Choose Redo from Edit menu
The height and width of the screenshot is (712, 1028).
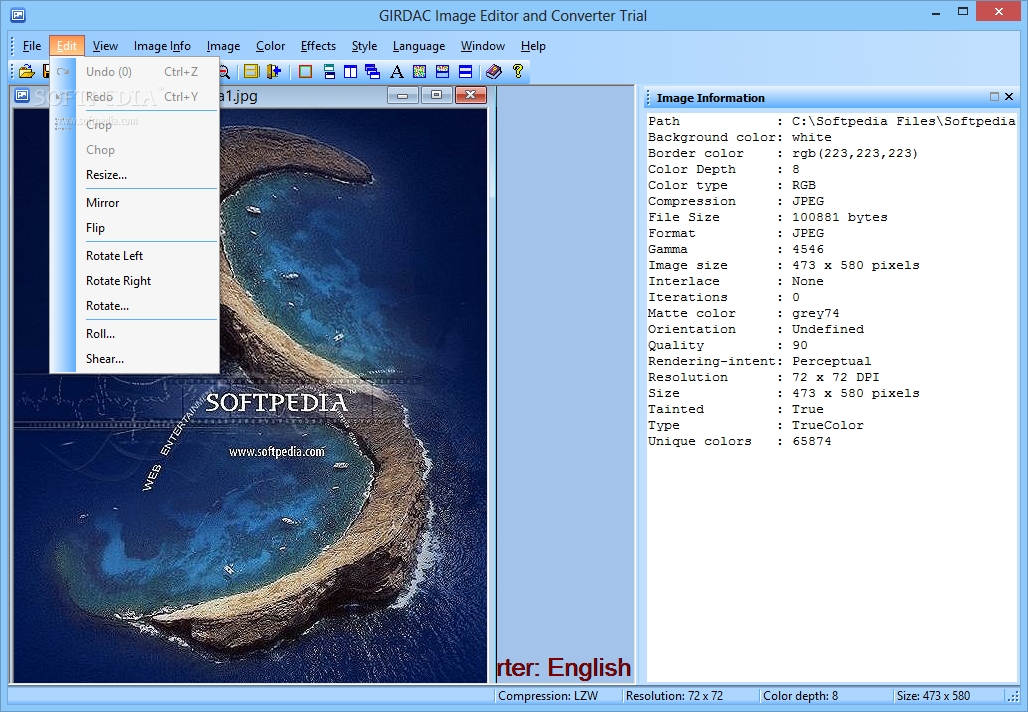tap(134, 96)
